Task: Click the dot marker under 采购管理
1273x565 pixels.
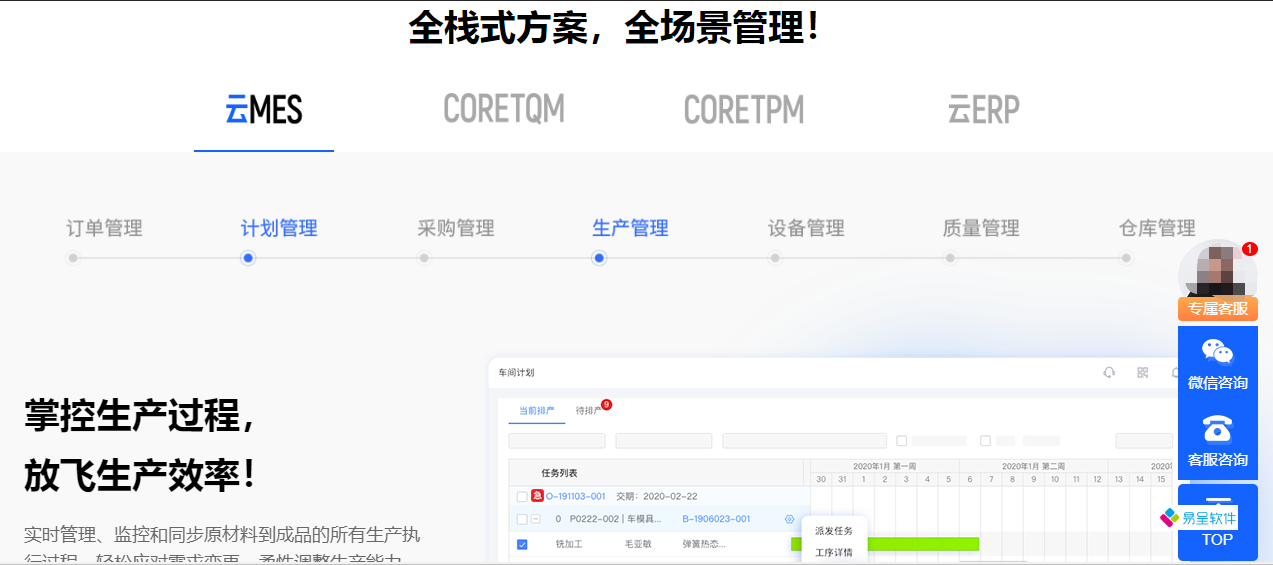Action: point(424,258)
